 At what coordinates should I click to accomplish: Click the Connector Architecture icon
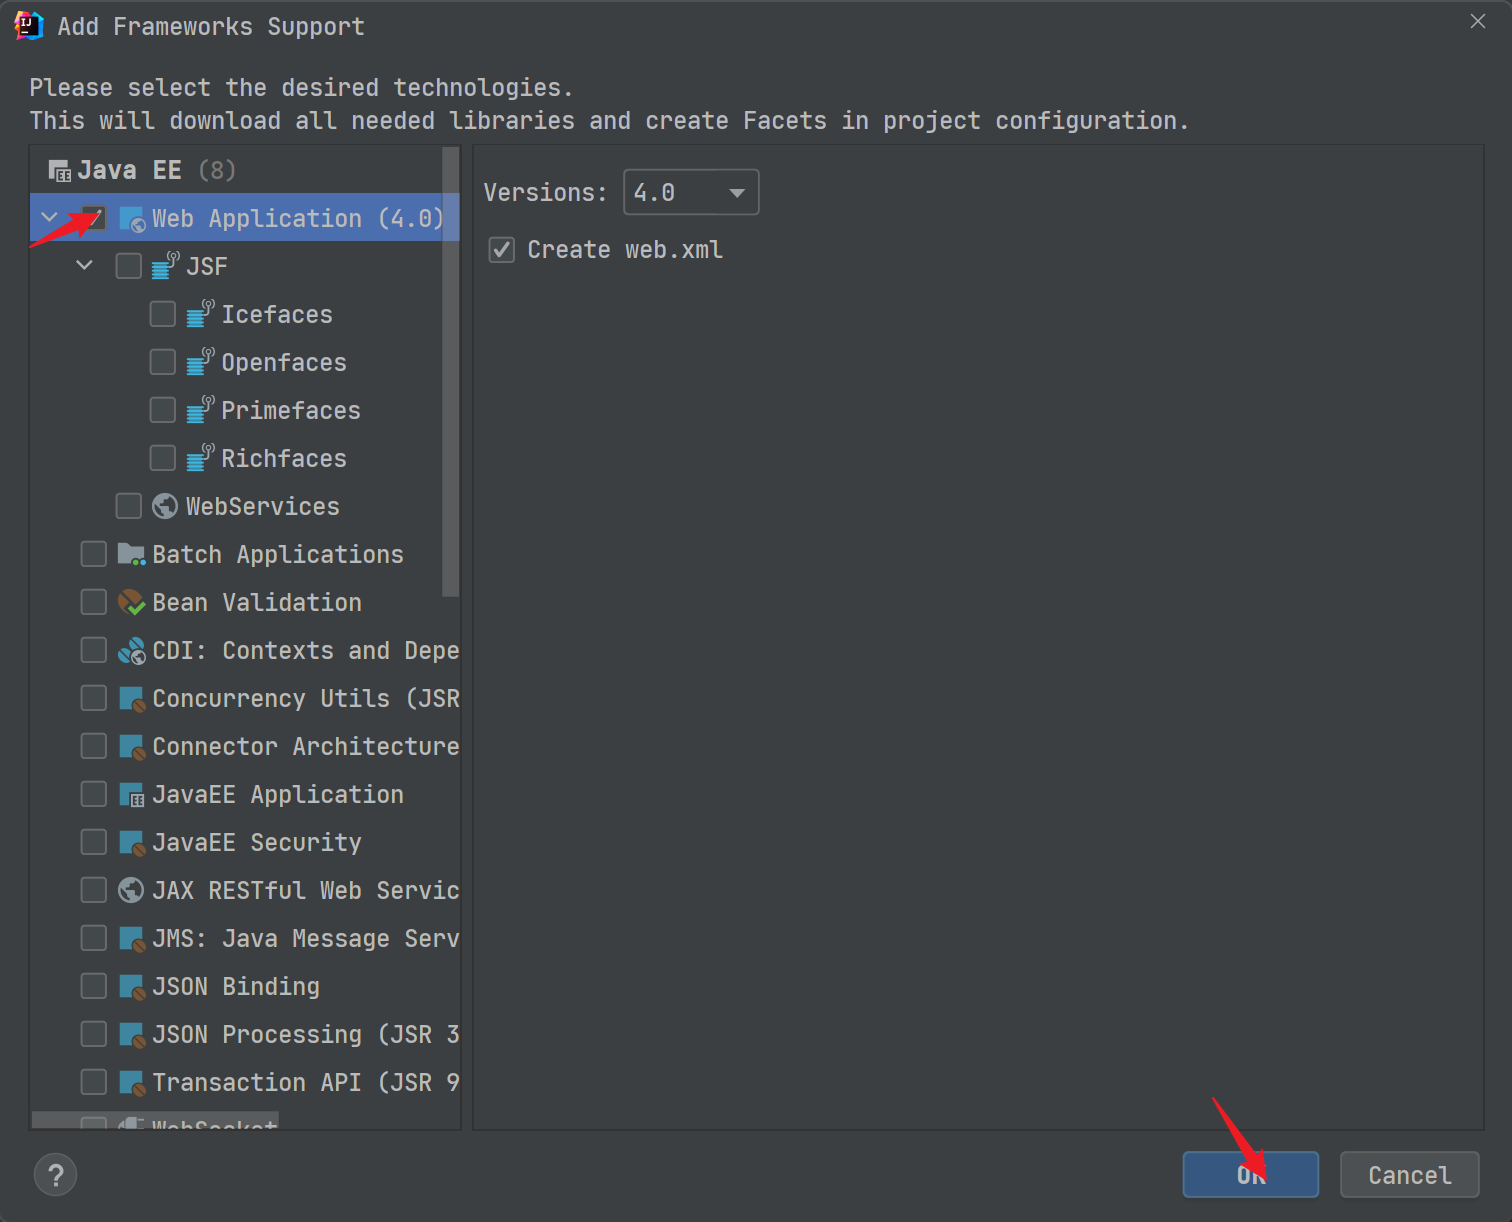[132, 746]
